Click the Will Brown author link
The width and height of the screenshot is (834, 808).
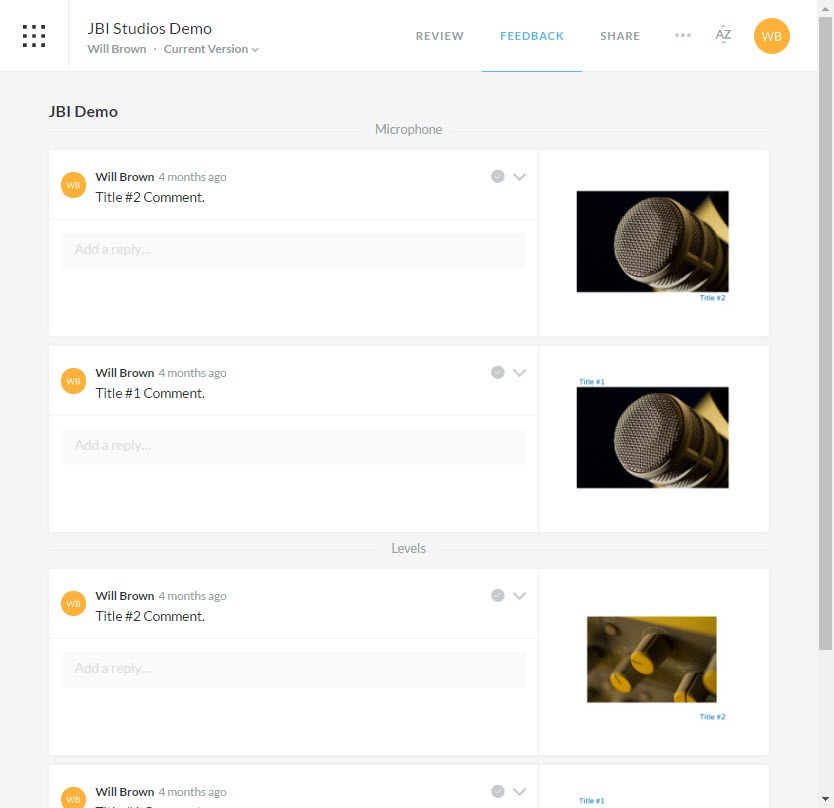pos(116,48)
